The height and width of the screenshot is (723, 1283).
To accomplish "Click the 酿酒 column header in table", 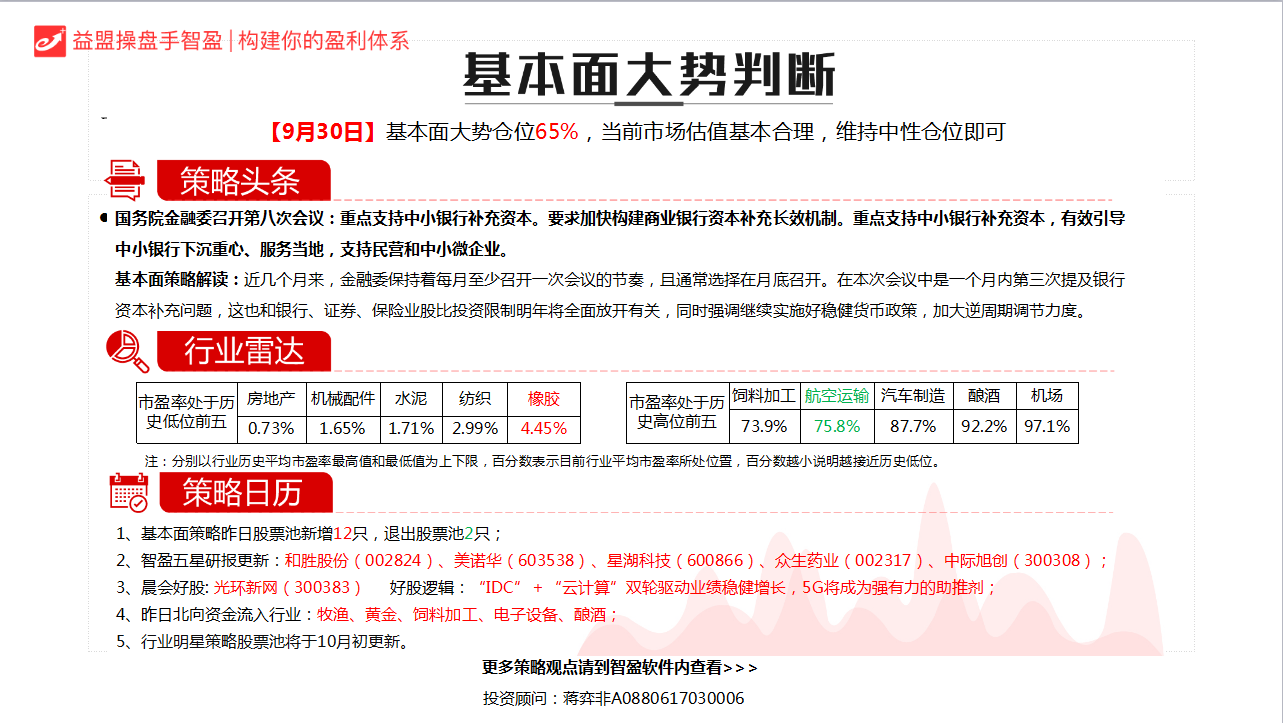I will pos(984,396).
